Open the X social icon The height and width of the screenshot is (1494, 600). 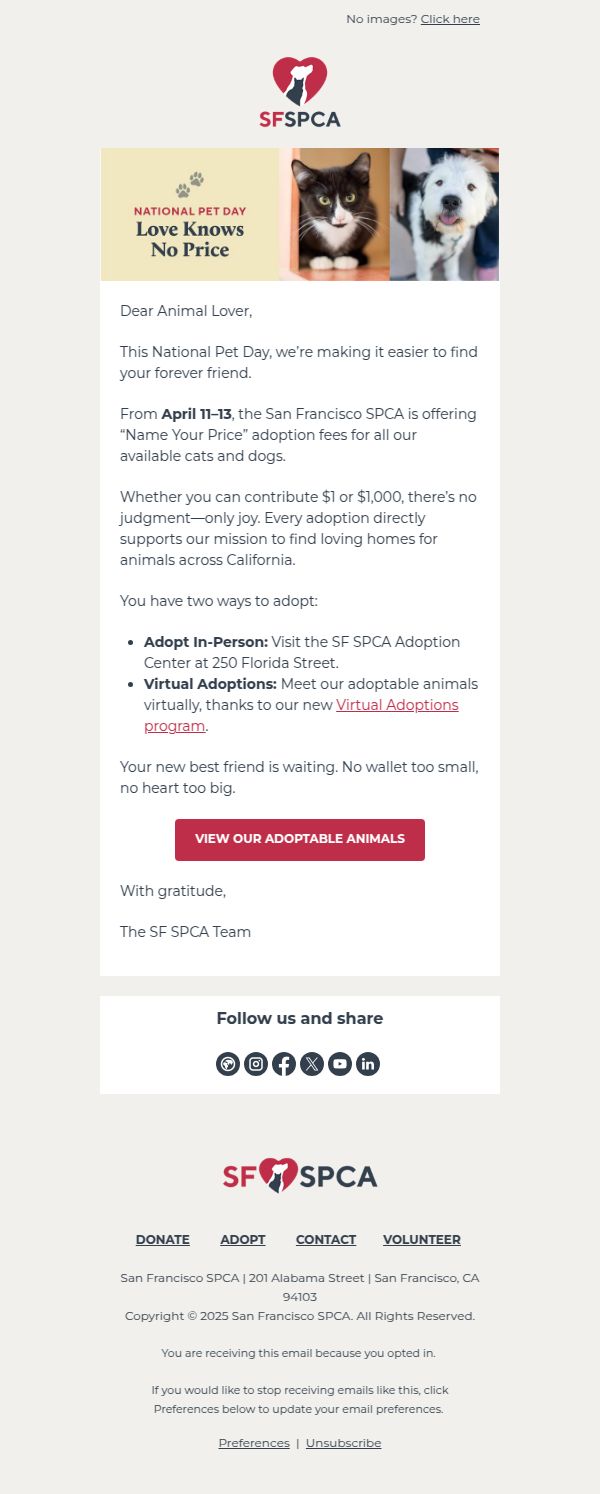(312, 1064)
